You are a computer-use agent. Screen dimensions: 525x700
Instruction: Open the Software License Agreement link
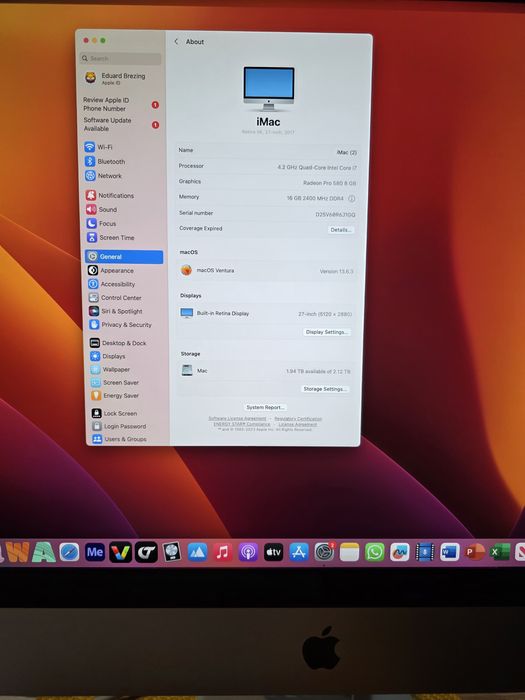(237, 419)
